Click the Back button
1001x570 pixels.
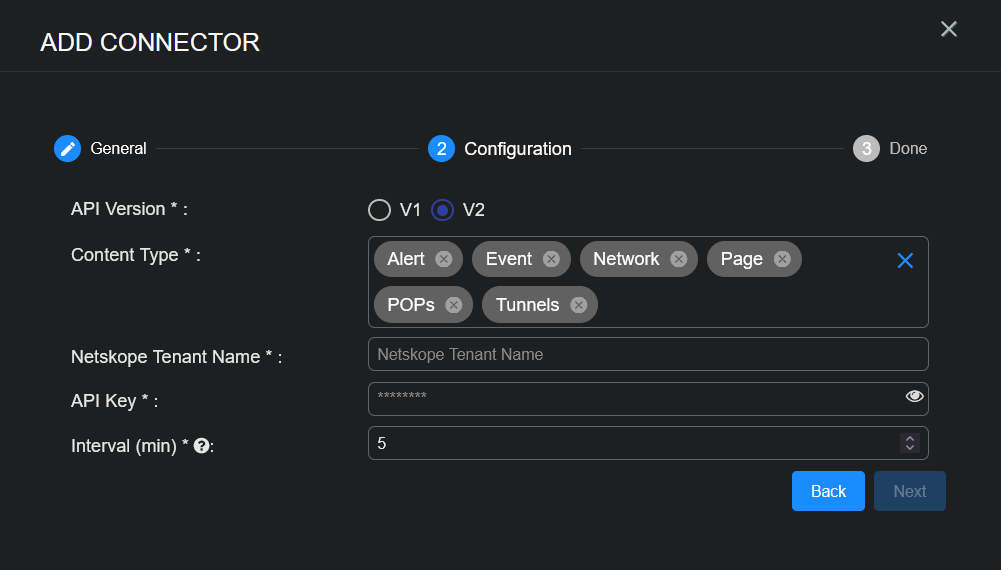828,491
